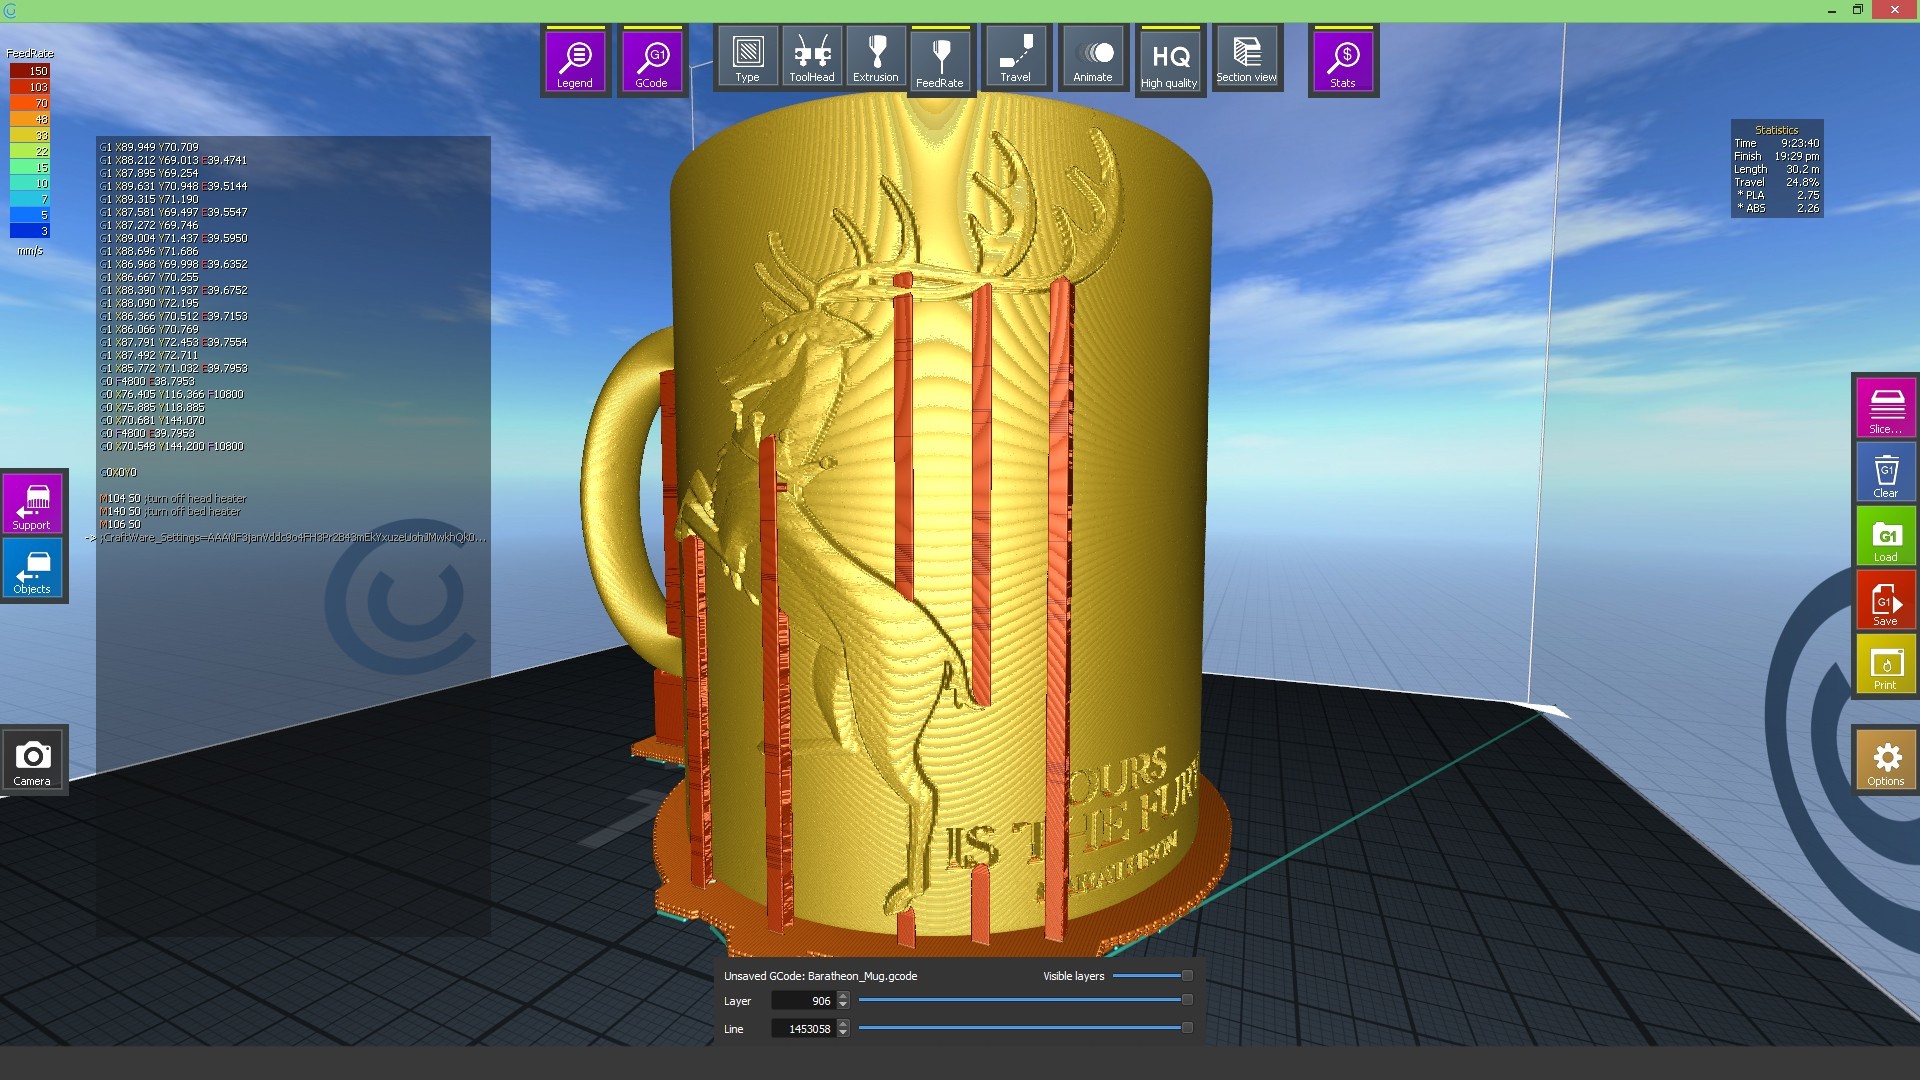
Task: Open the Section view tool
Action: coord(1246,58)
